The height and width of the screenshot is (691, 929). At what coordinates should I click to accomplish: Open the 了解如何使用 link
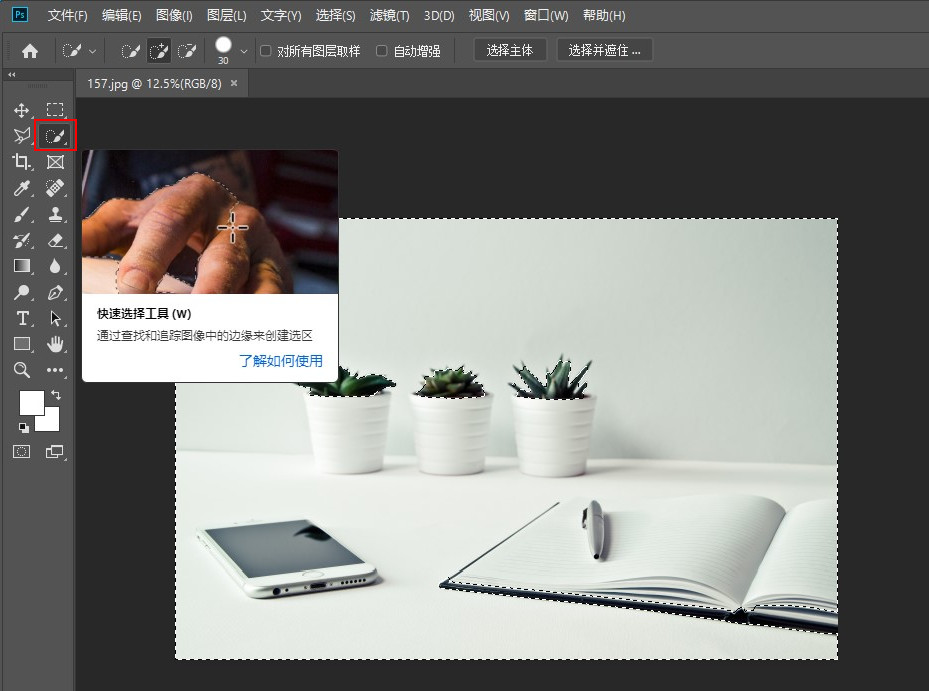tap(280, 361)
